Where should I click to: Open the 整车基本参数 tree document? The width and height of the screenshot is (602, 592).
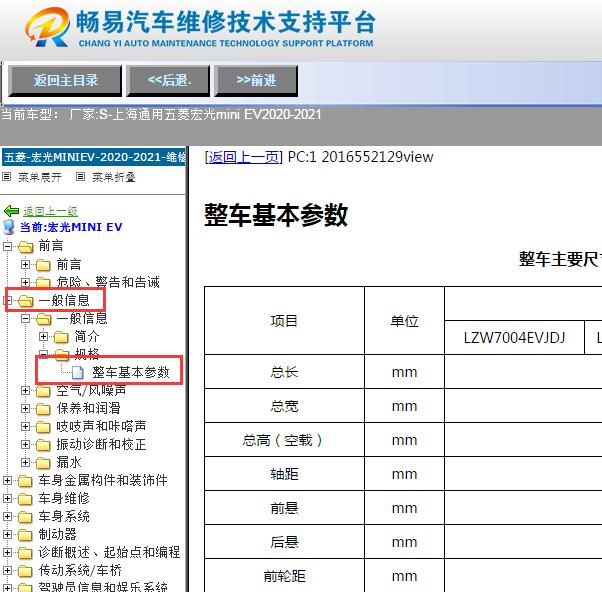pyautogui.click(x=131, y=372)
